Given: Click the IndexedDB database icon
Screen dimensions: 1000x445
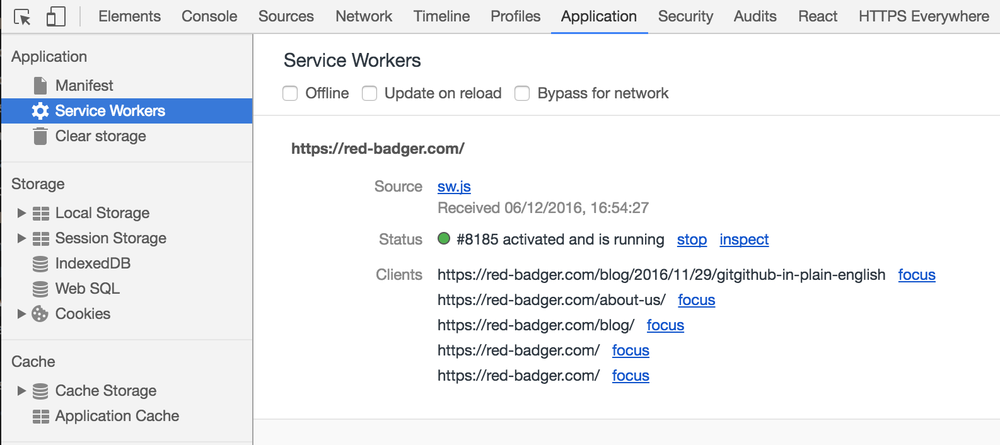Looking at the screenshot, I should pos(41,264).
